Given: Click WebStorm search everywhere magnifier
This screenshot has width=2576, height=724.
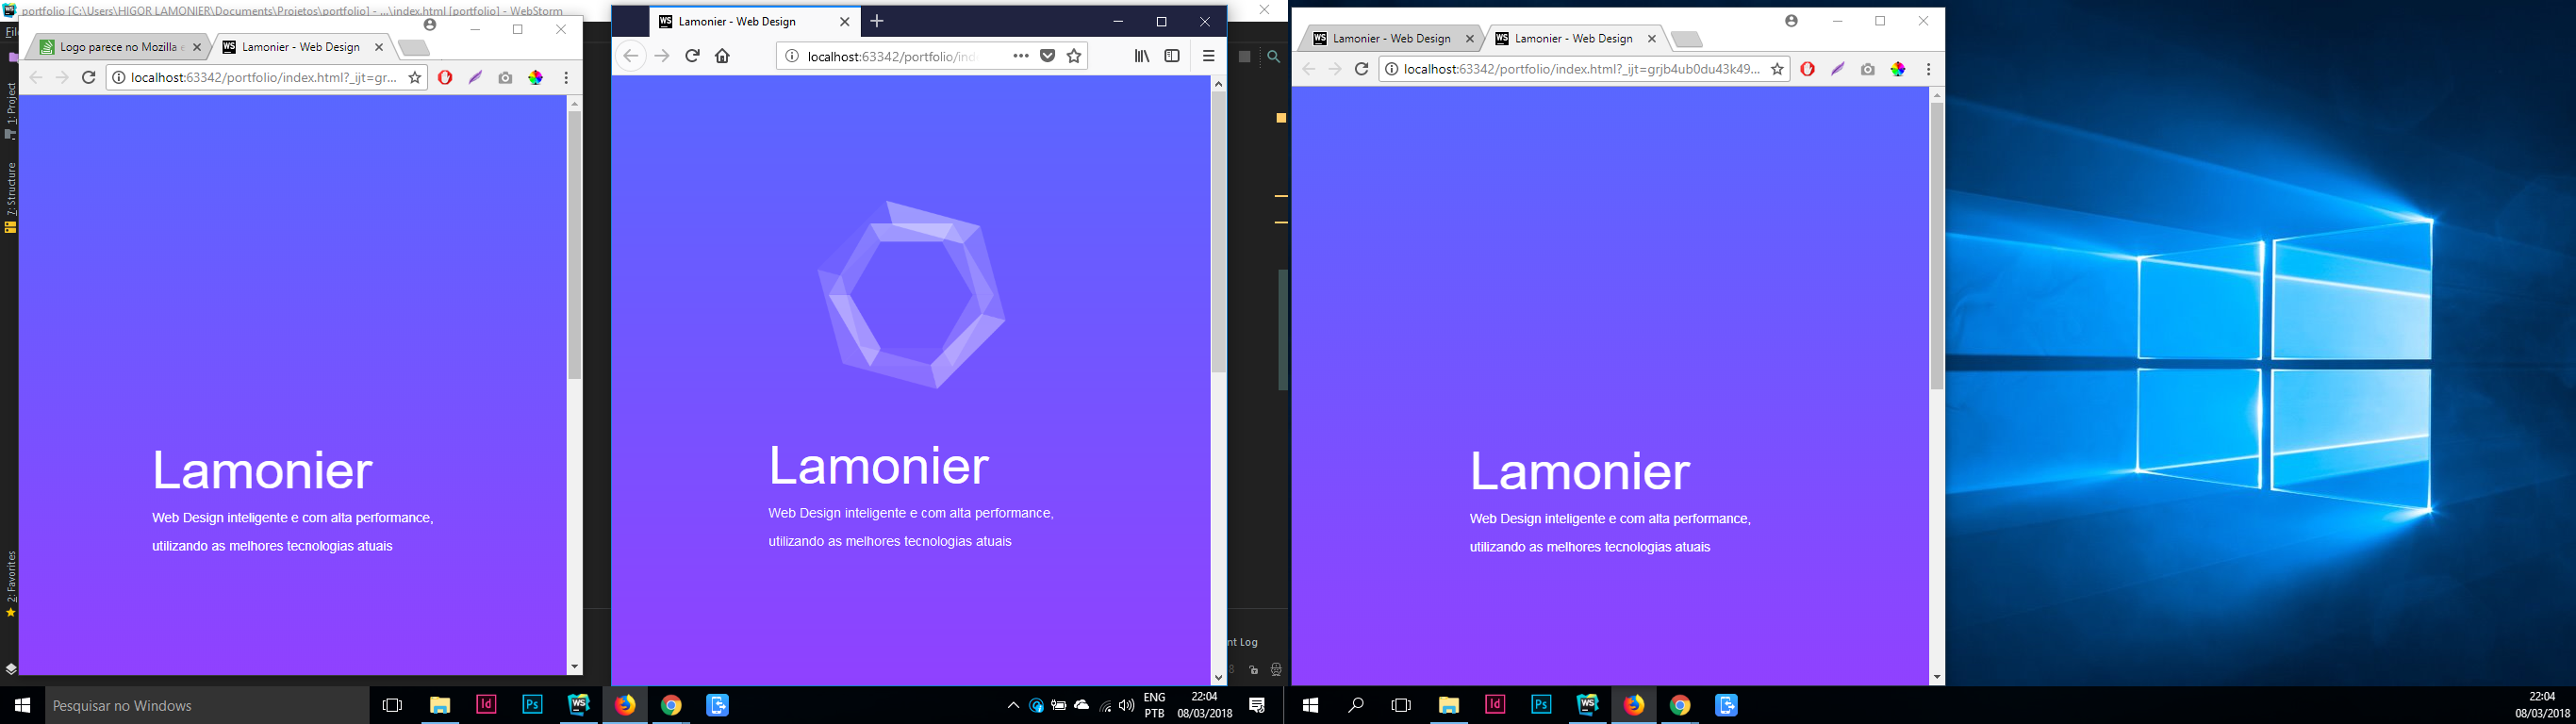Looking at the screenshot, I should point(1273,57).
